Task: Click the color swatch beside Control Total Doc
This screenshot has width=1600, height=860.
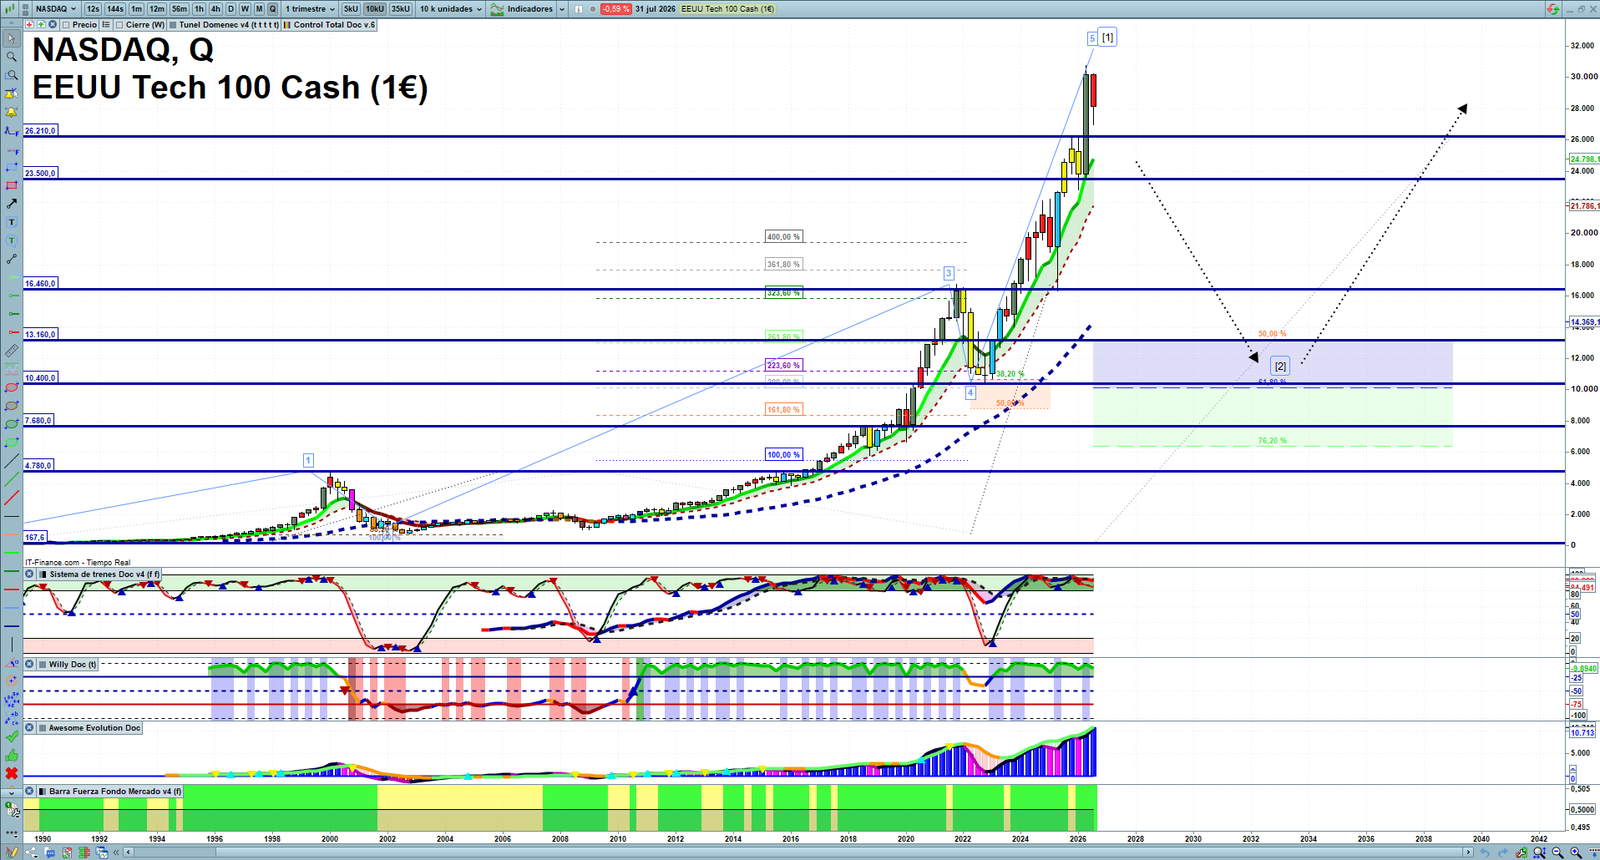Action: pyautogui.click(x=287, y=25)
